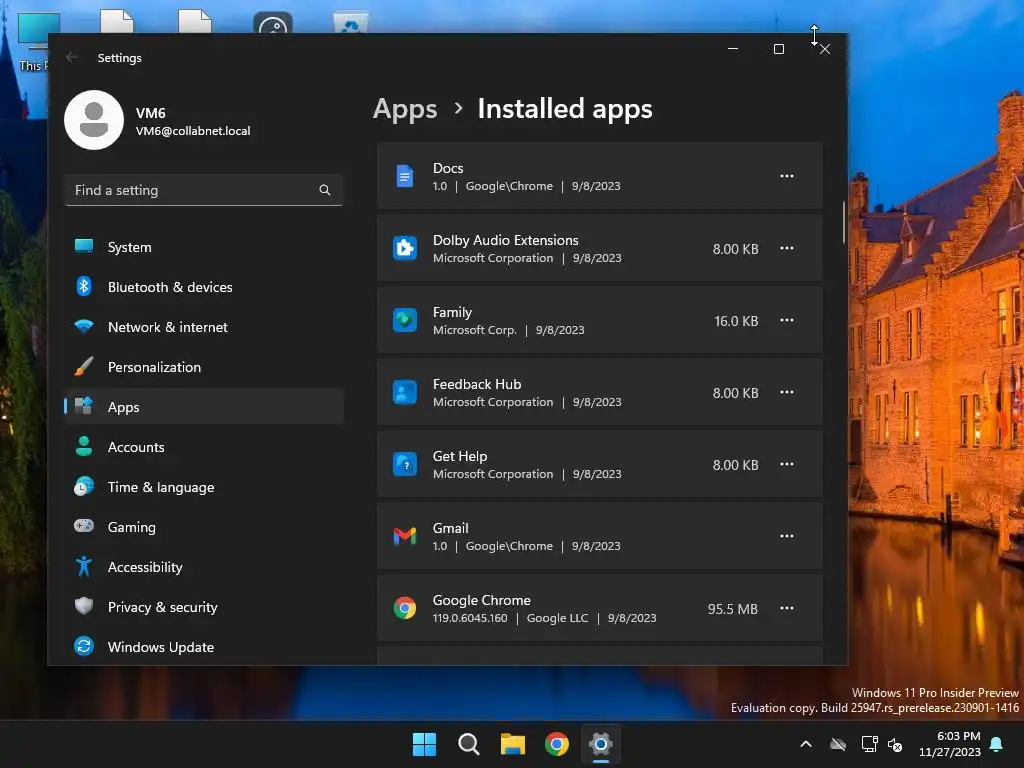Maximize the Settings window

click(778, 49)
